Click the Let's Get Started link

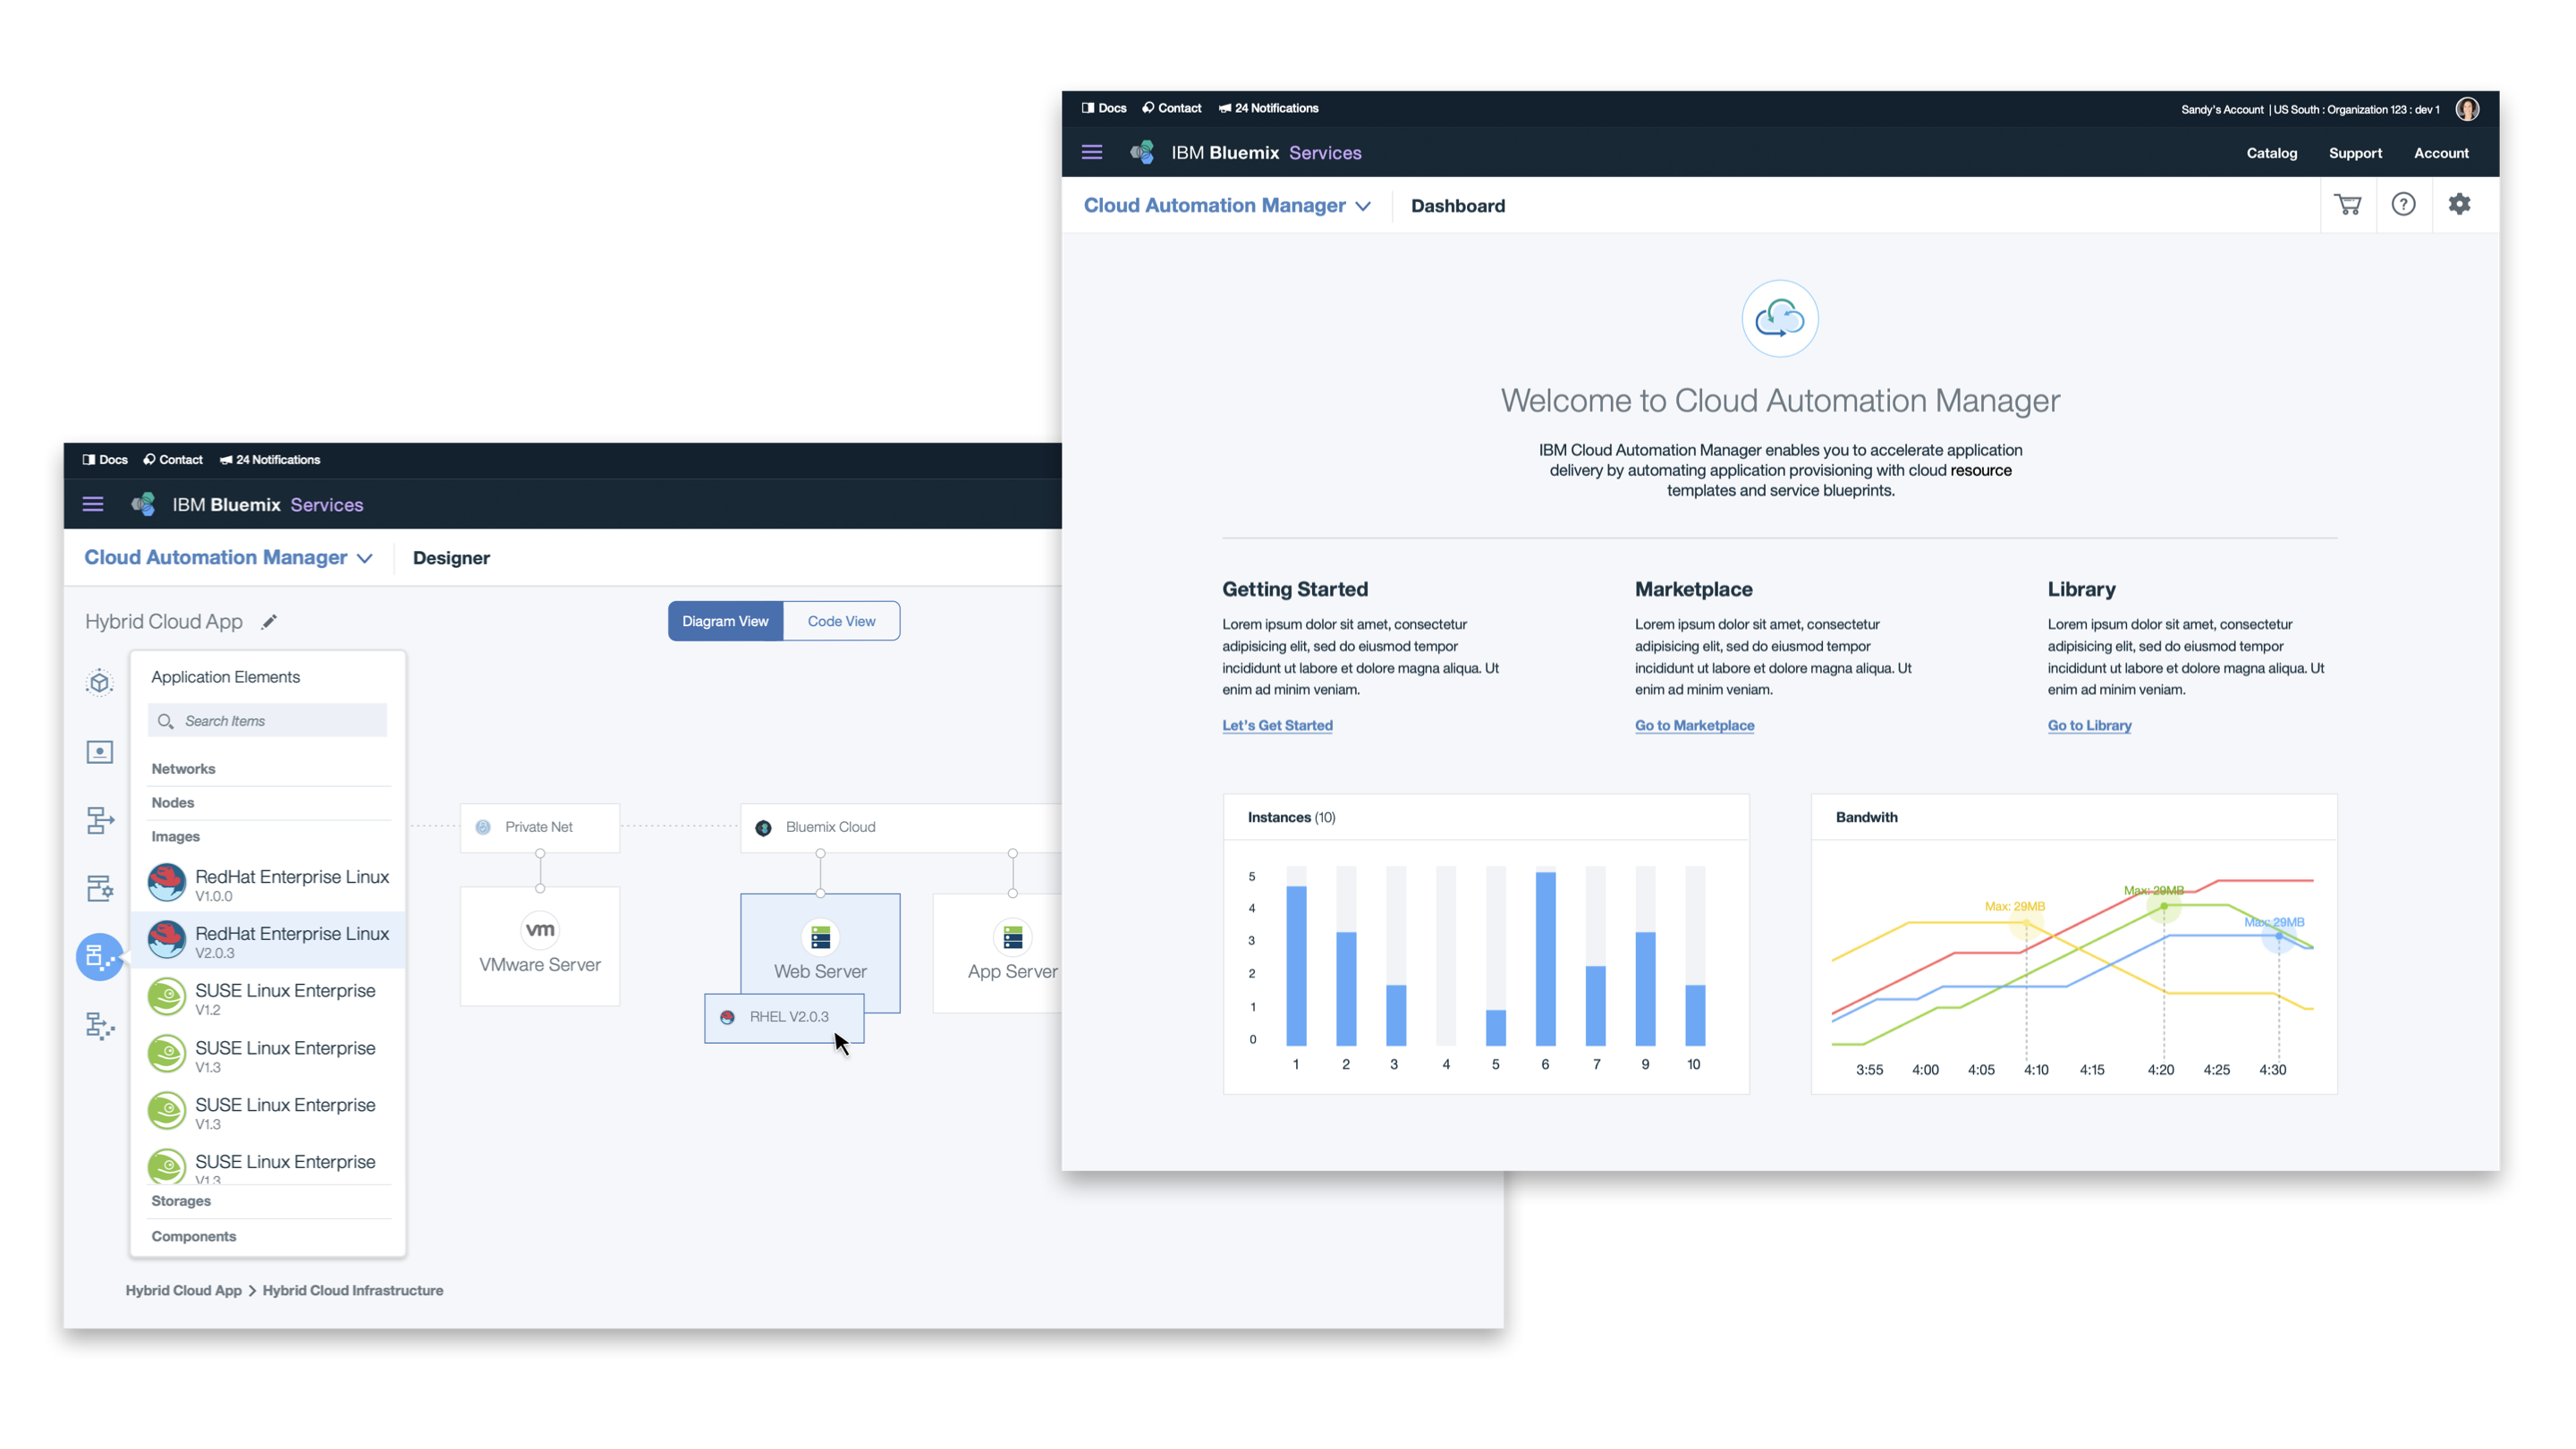[x=1277, y=725]
